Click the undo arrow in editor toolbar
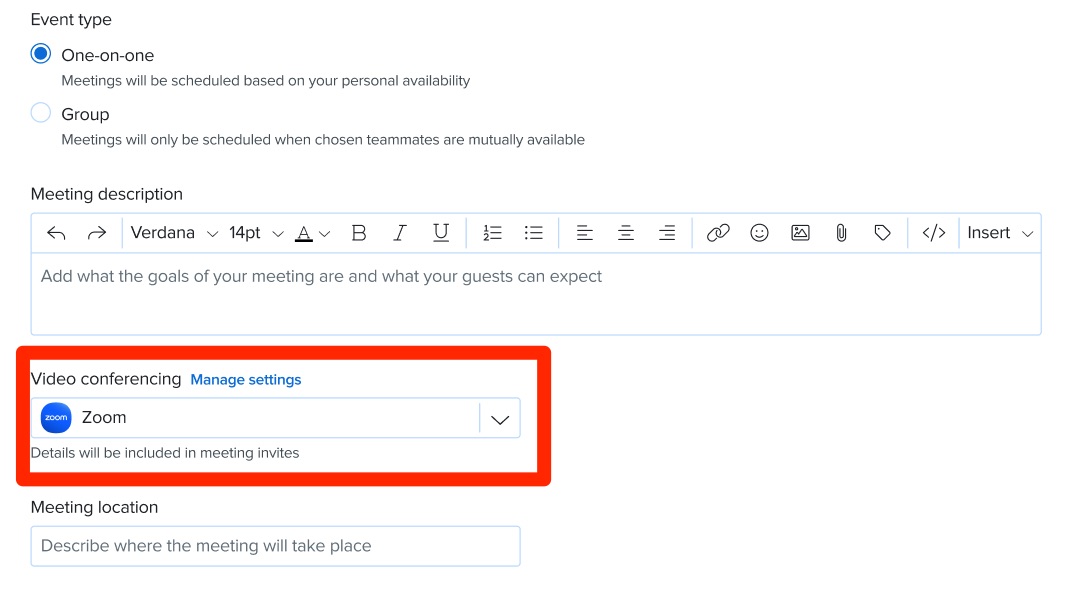This screenshot has height=596, width=1070. (56, 233)
